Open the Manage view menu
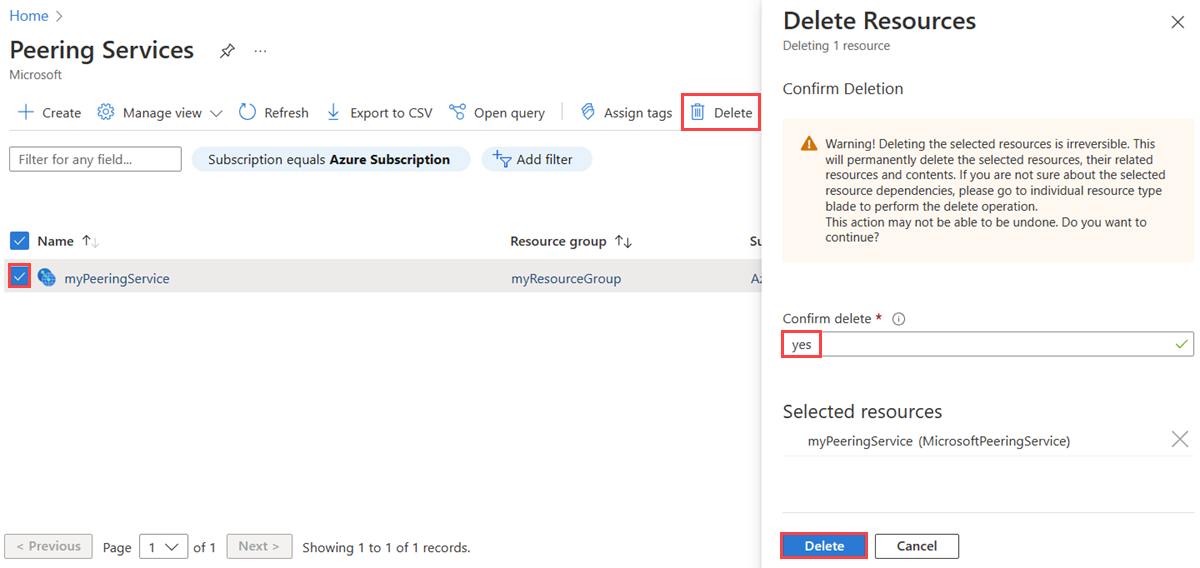 (160, 113)
